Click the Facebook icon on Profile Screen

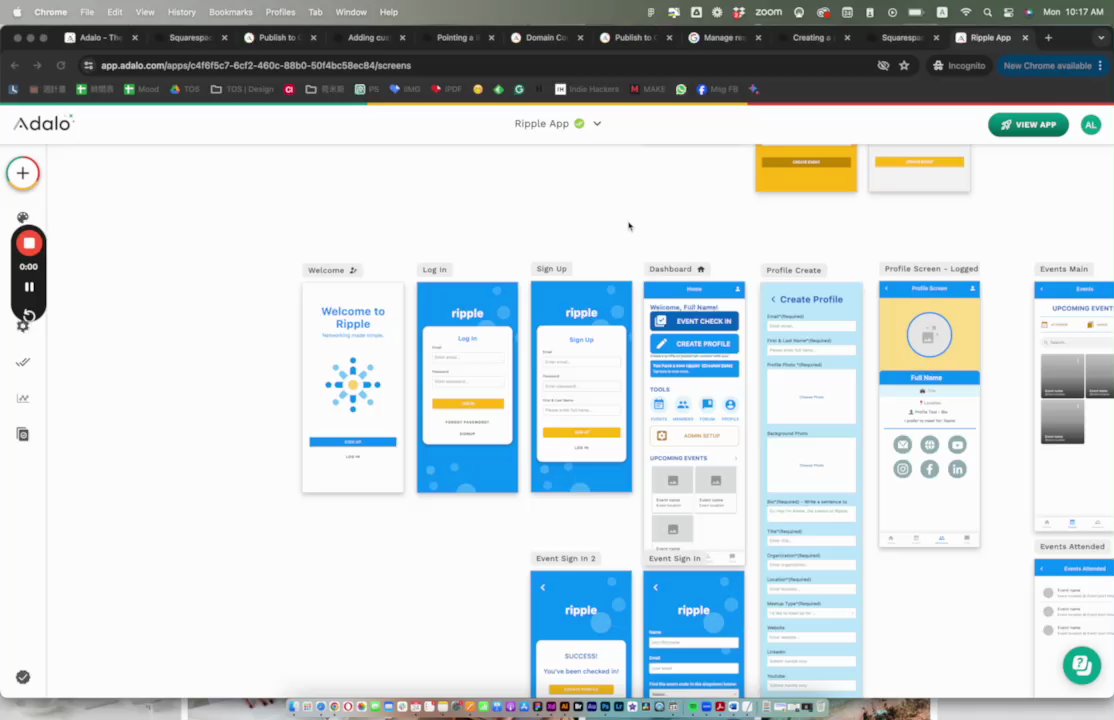[x=929, y=469]
